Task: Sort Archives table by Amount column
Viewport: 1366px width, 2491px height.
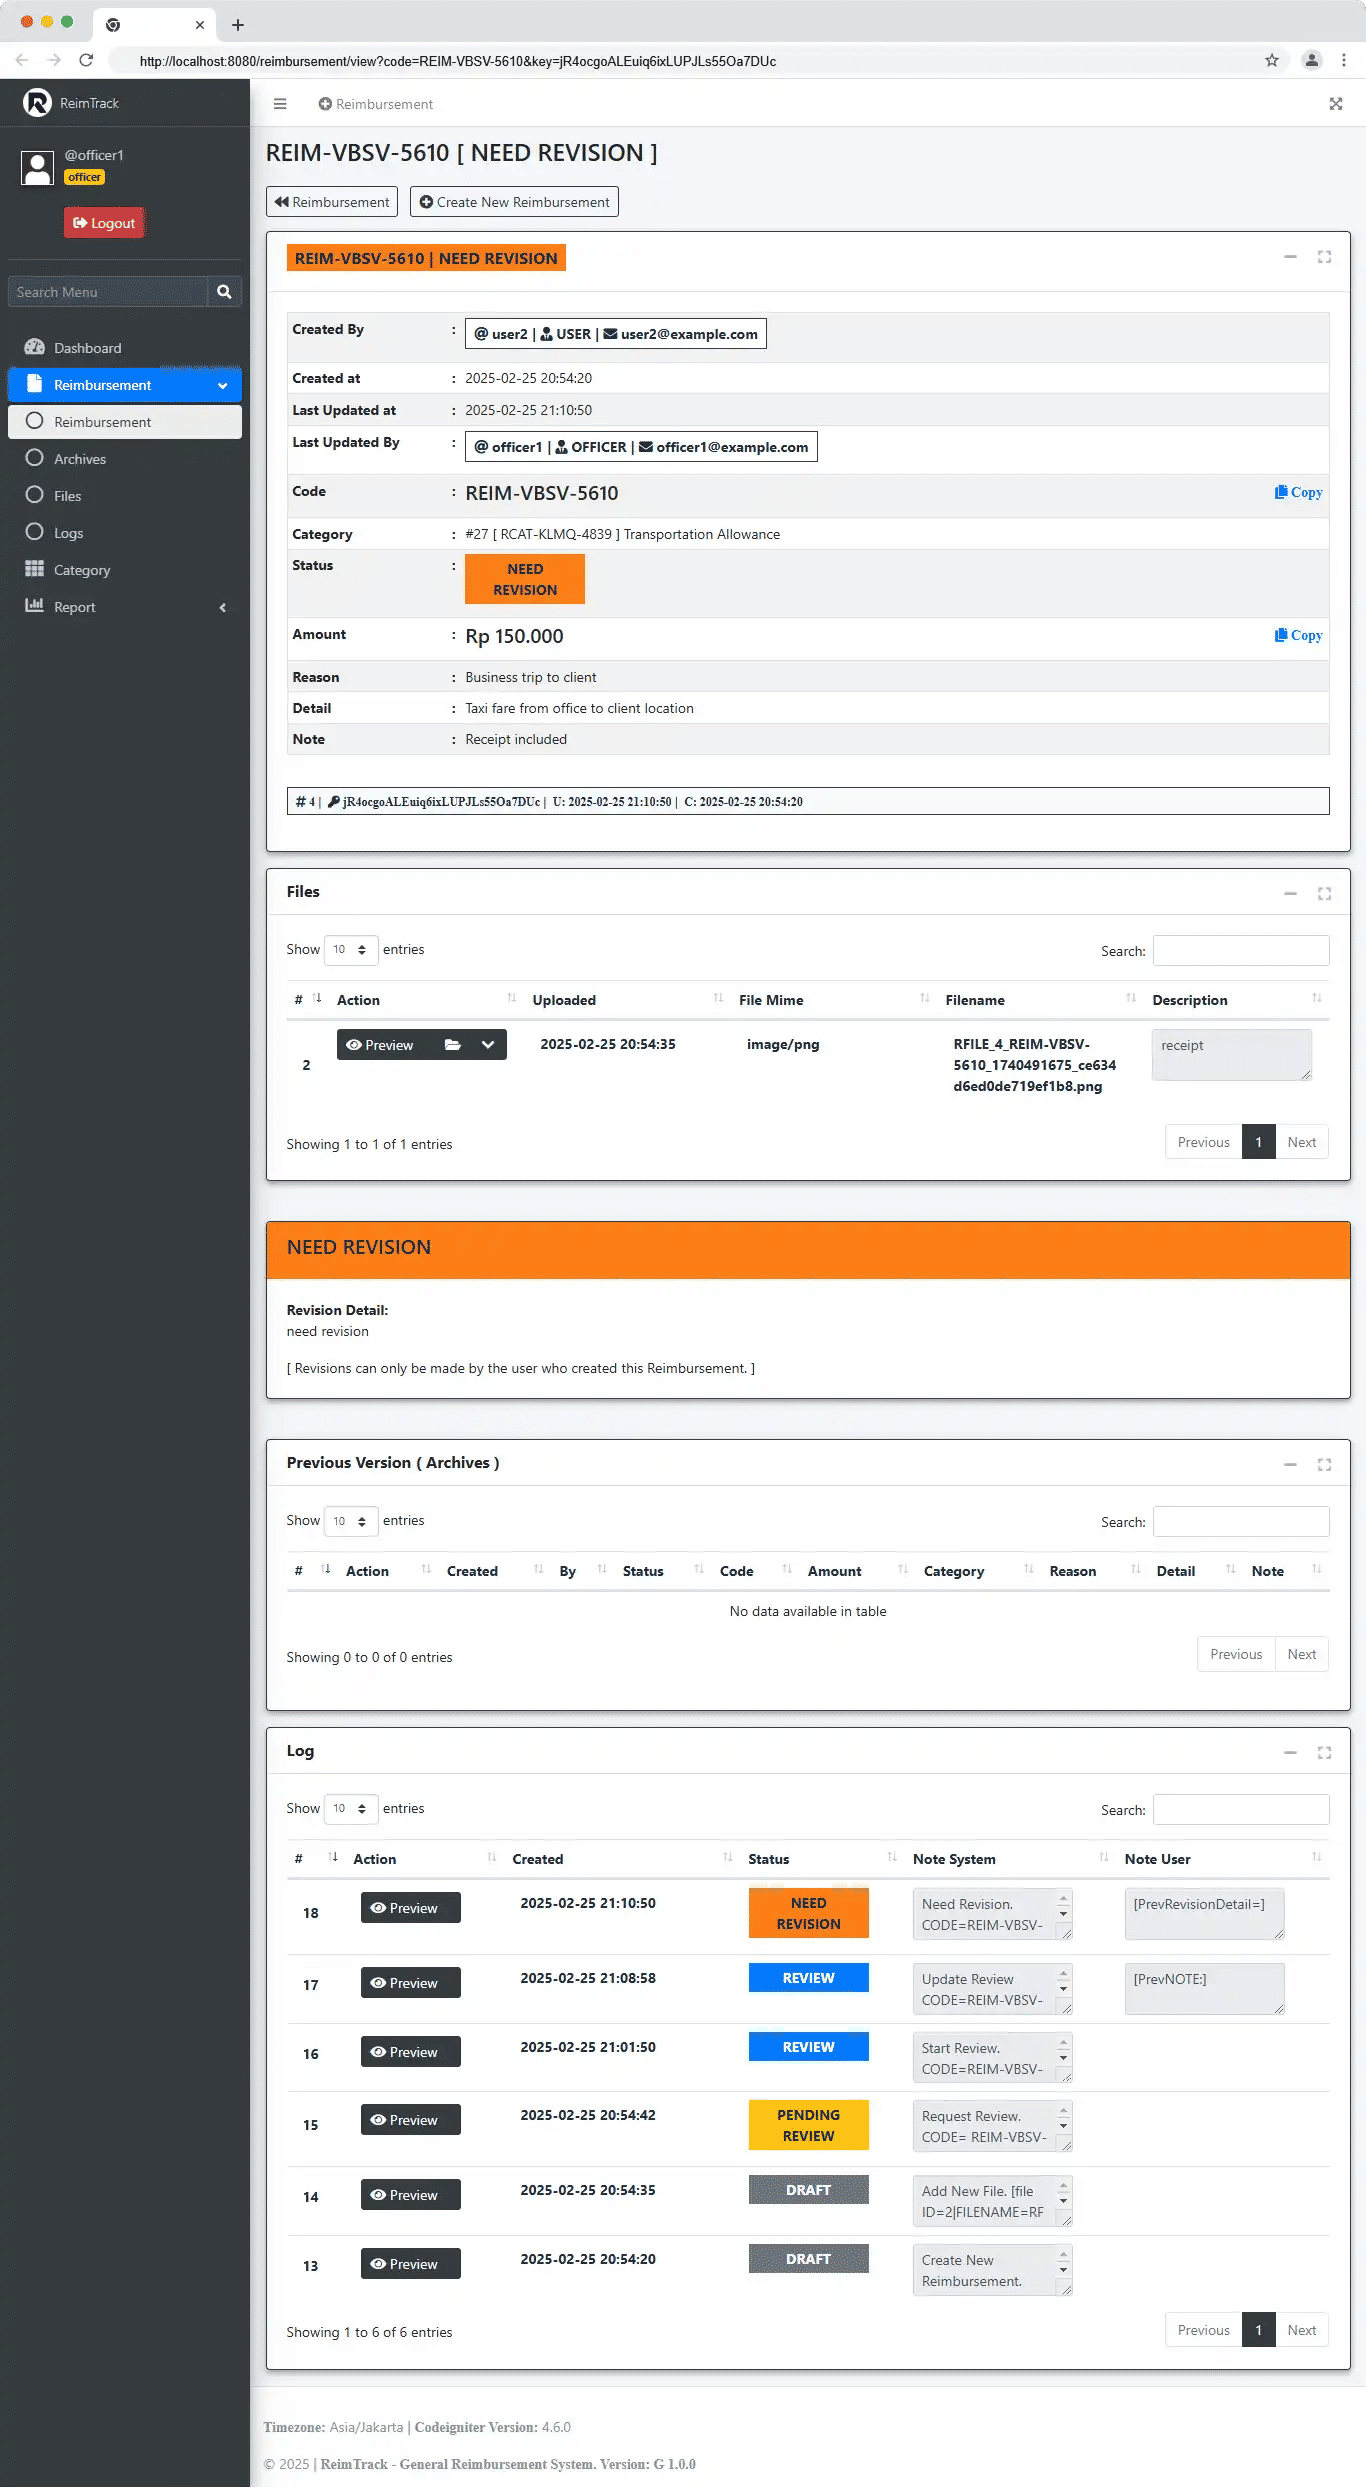Action: point(856,1571)
